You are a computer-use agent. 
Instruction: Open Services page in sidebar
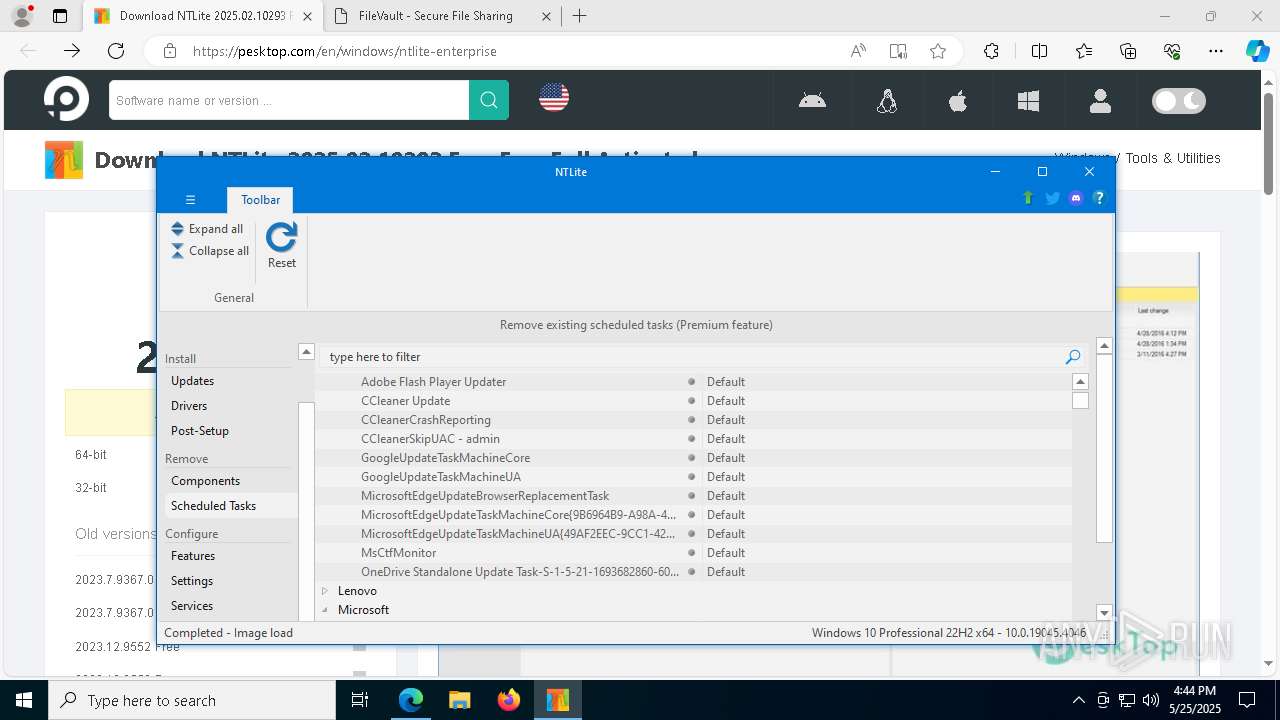(x=230, y=606)
